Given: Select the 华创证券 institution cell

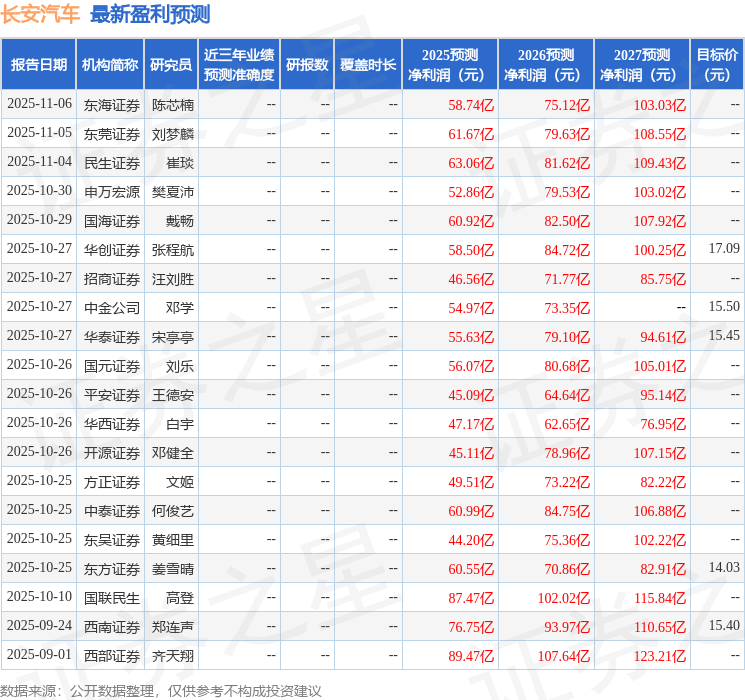Looking at the screenshot, I should (x=112, y=250).
